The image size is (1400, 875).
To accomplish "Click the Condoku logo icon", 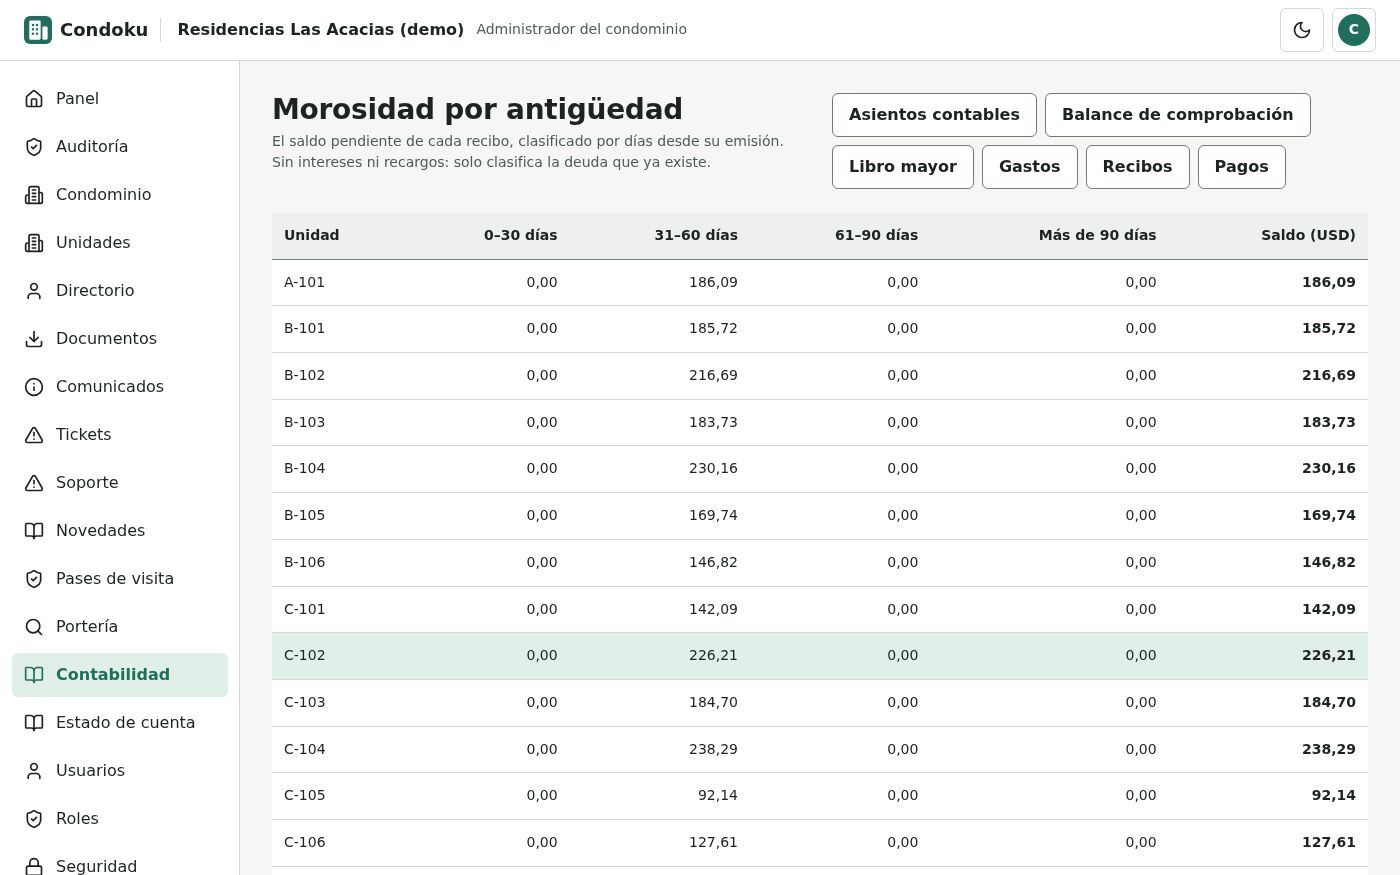I will (38, 30).
